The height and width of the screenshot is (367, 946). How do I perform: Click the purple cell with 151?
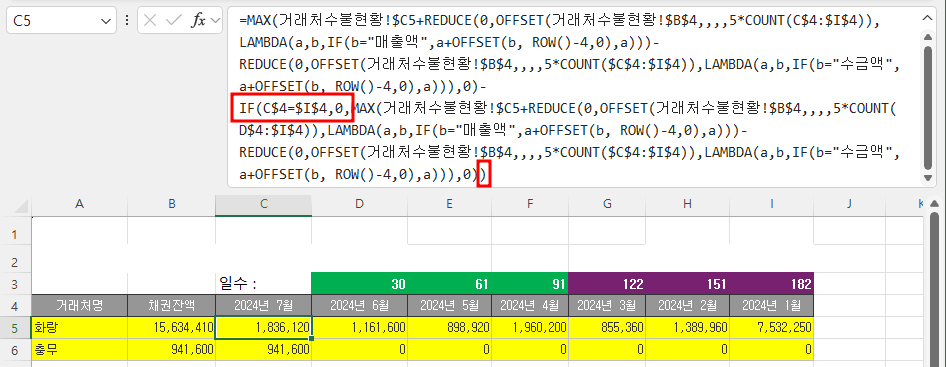[x=687, y=283]
